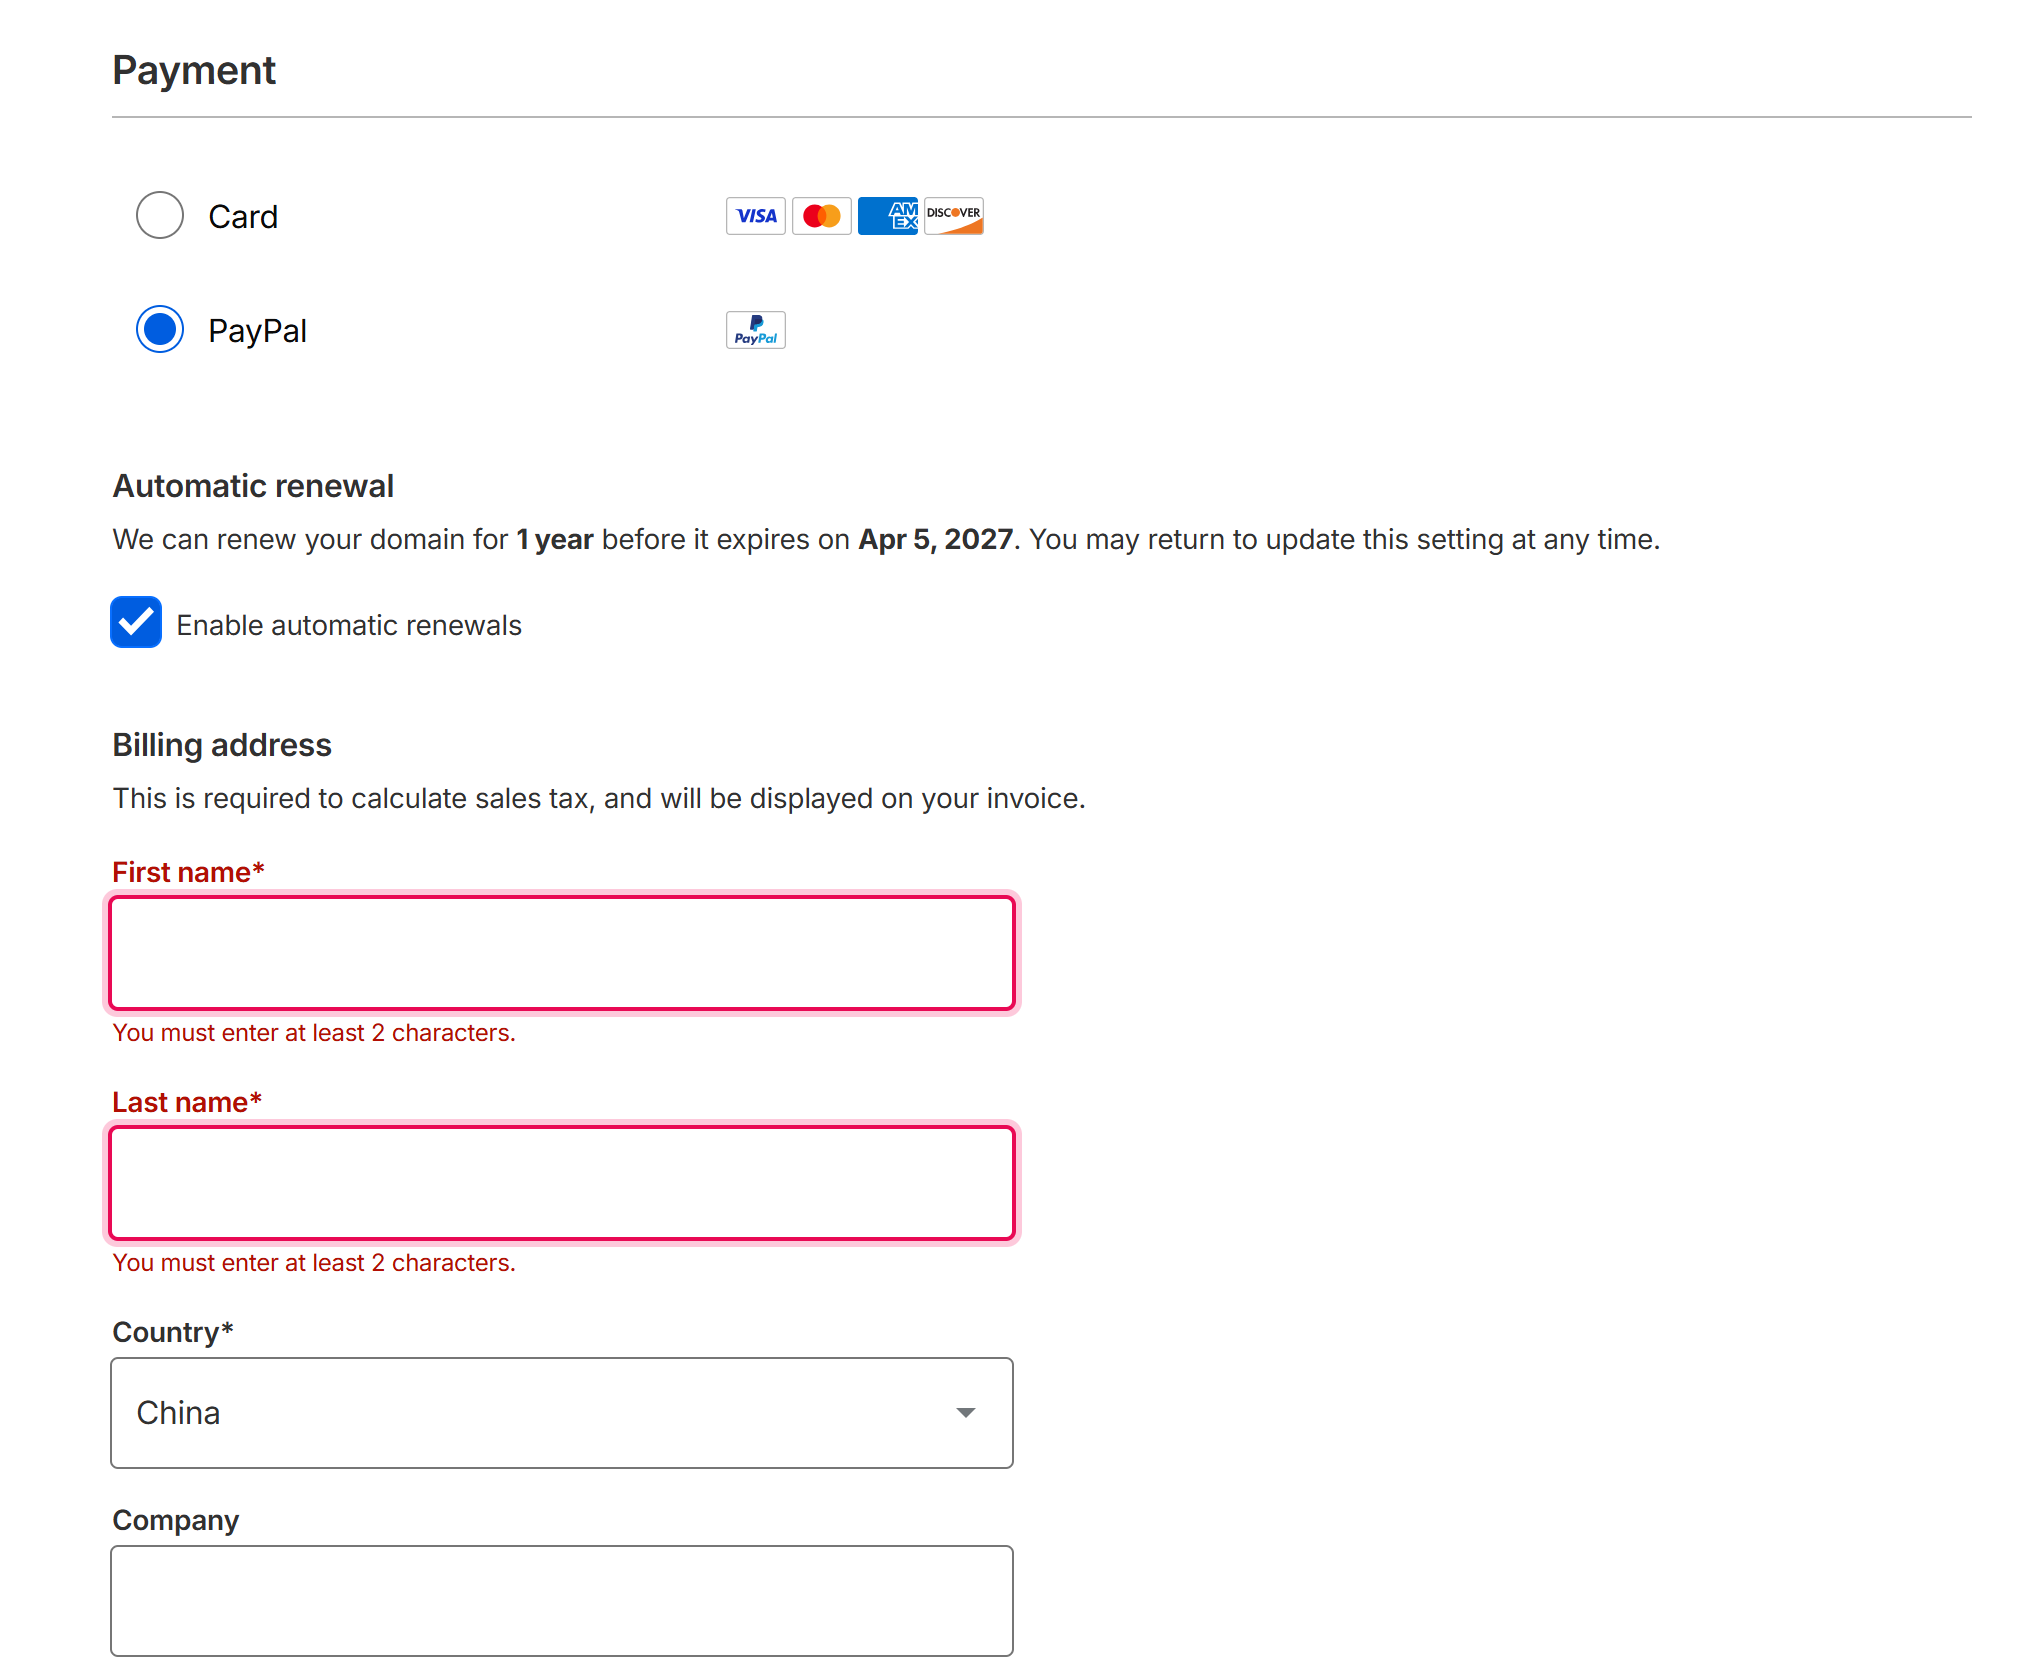Uncheck Enable automatic renewals checkbox

click(136, 623)
